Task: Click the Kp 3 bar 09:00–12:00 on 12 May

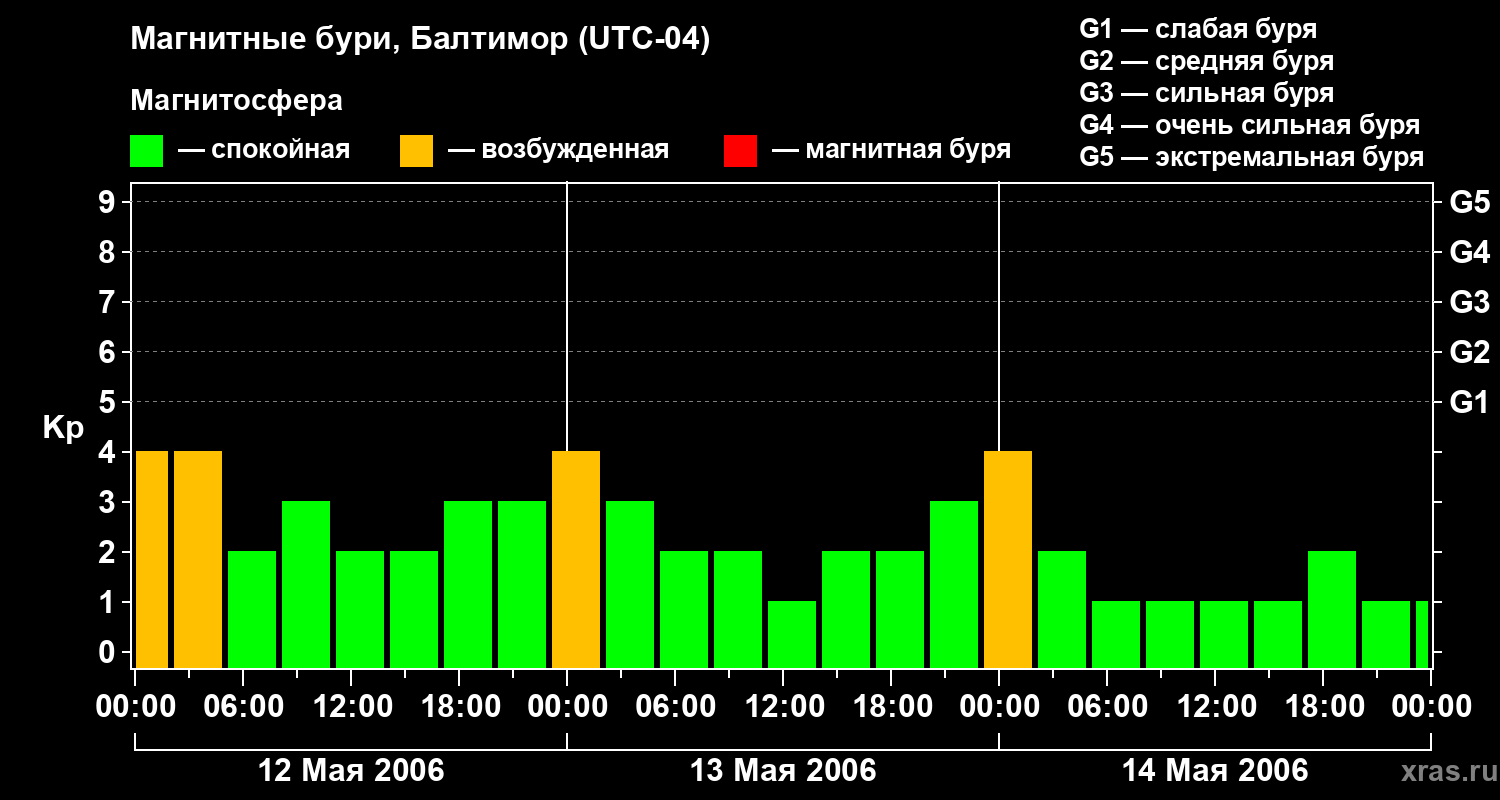Action: (306, 585)
